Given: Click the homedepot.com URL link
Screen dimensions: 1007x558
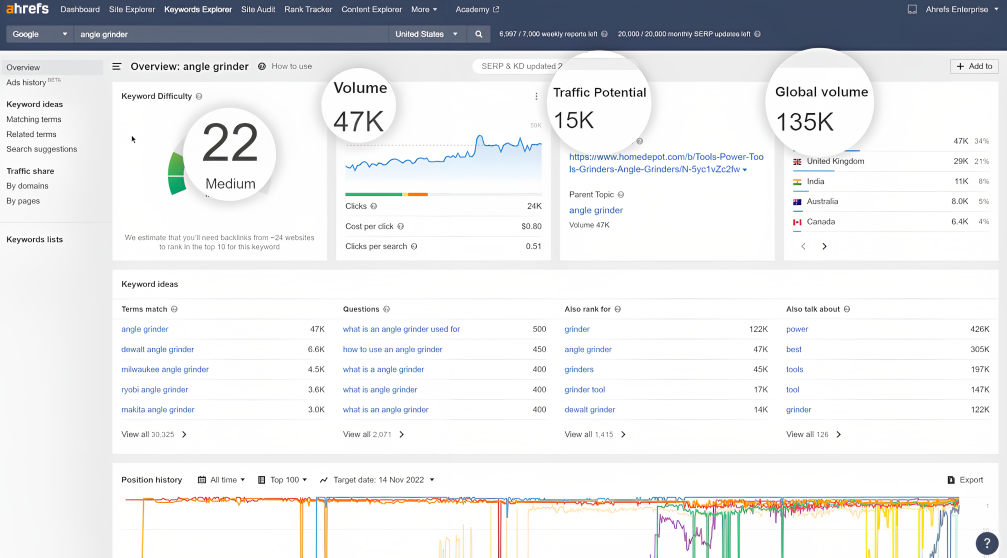Looking at the screenshot, I should point(666,163).
